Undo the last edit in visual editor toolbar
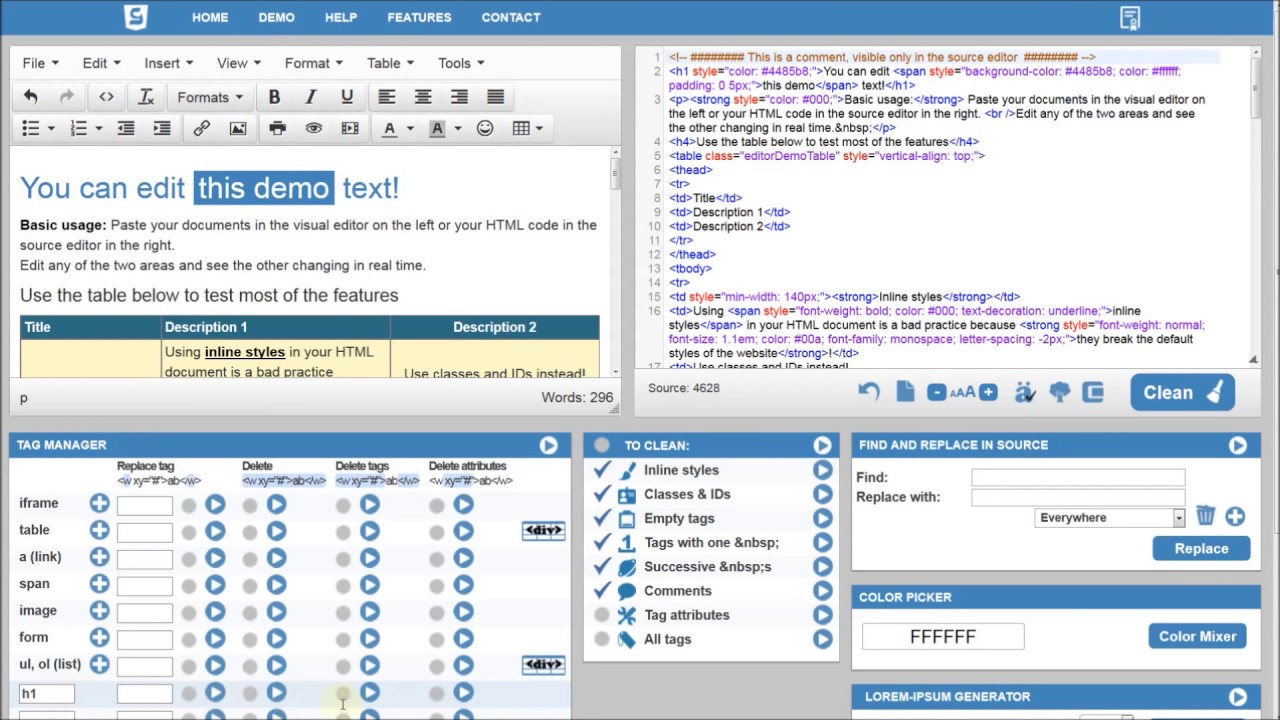The height and width of the screenshot is (720, 1280). pos(31,97)
